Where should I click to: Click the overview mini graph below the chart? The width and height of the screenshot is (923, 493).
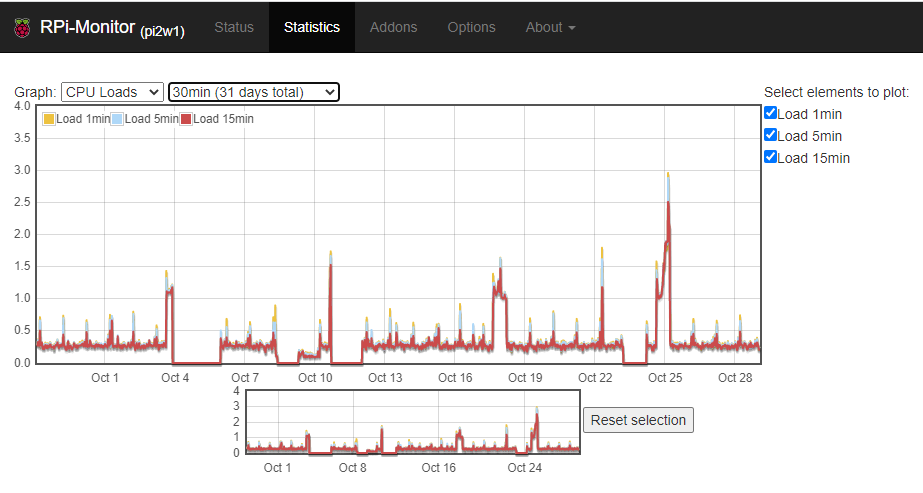click(412, 423)
